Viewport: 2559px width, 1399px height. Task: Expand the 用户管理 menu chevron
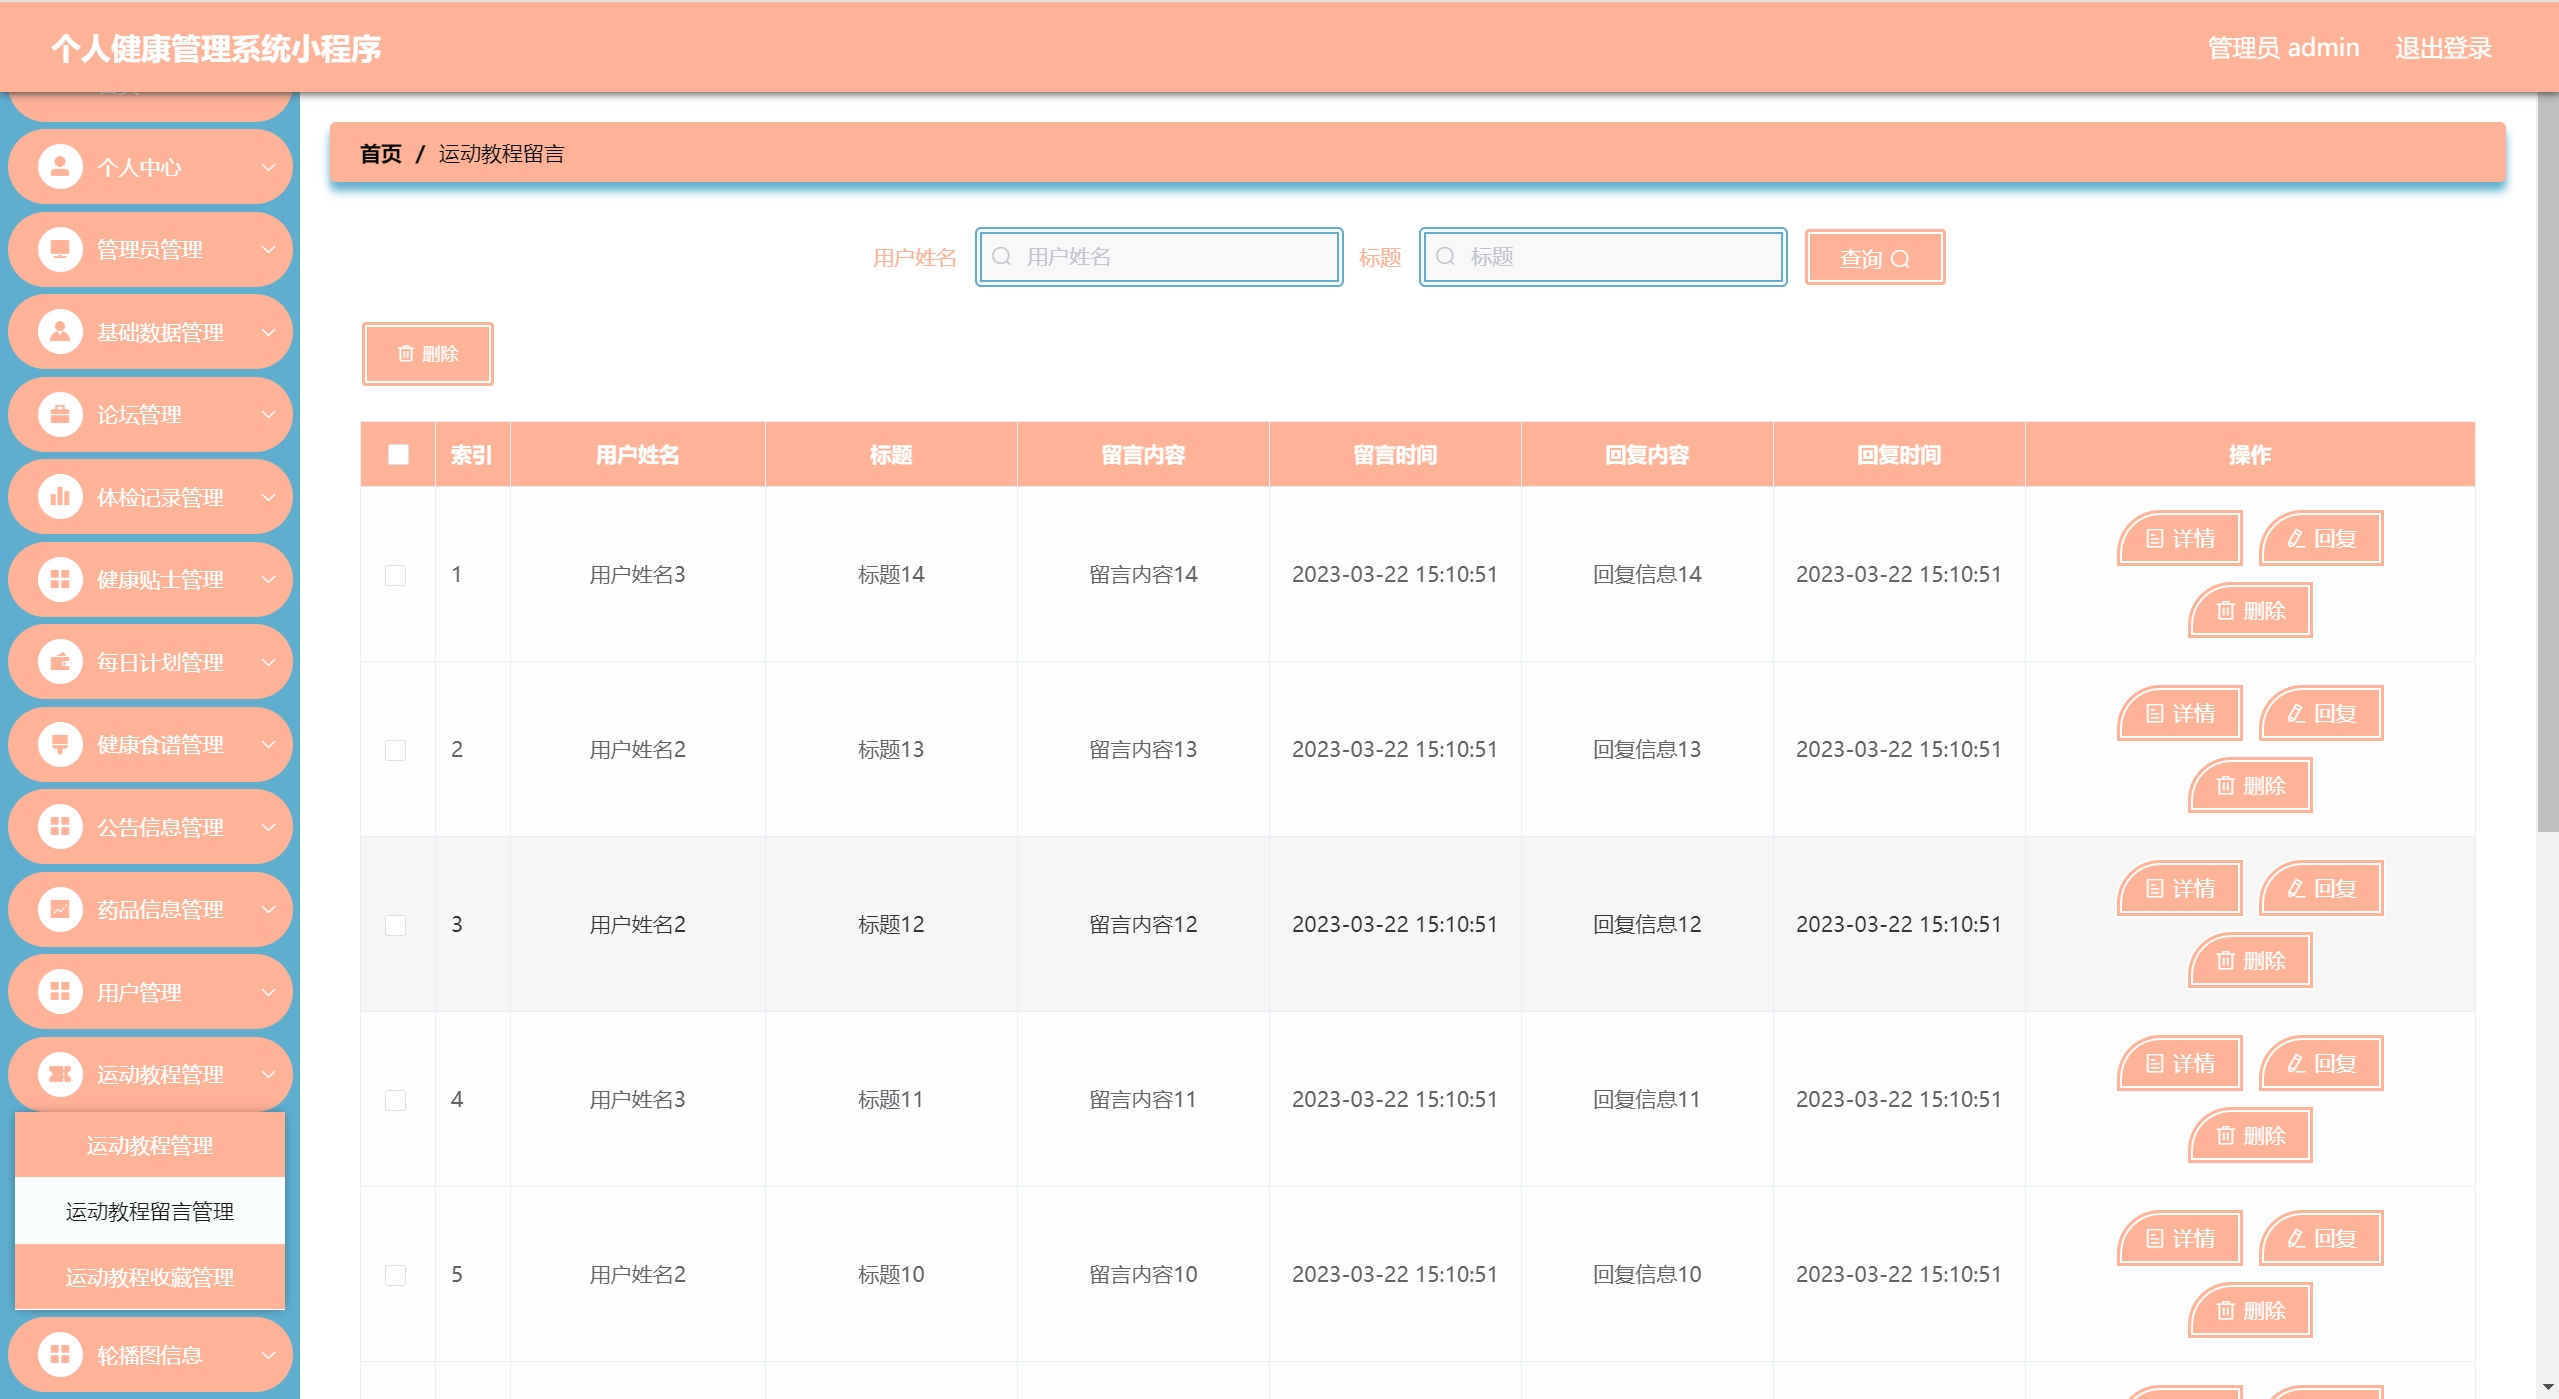pyautogui.click(x=268, y=992)
